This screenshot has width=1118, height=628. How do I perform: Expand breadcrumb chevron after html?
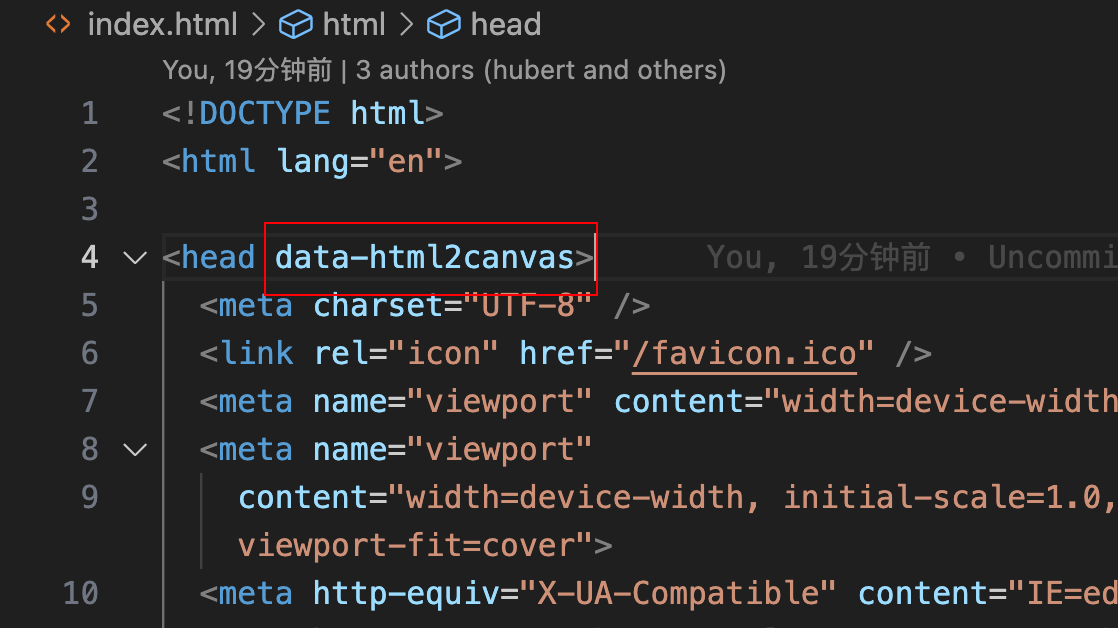[406, 25]
